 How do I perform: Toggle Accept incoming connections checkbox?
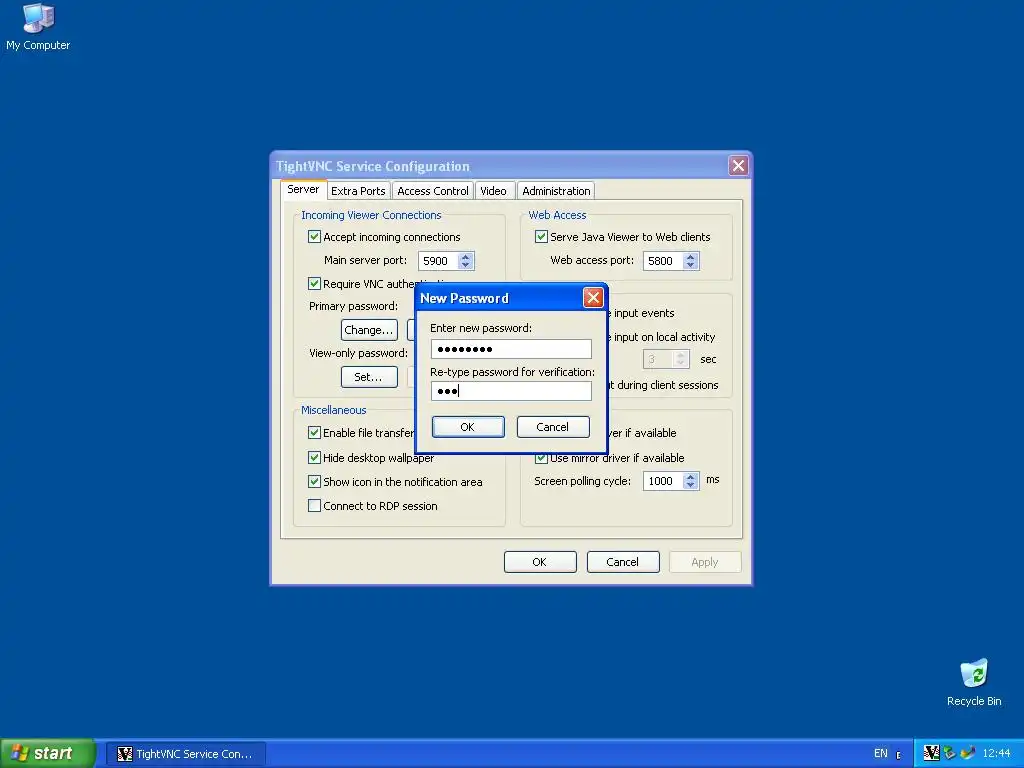pos(314,236)
